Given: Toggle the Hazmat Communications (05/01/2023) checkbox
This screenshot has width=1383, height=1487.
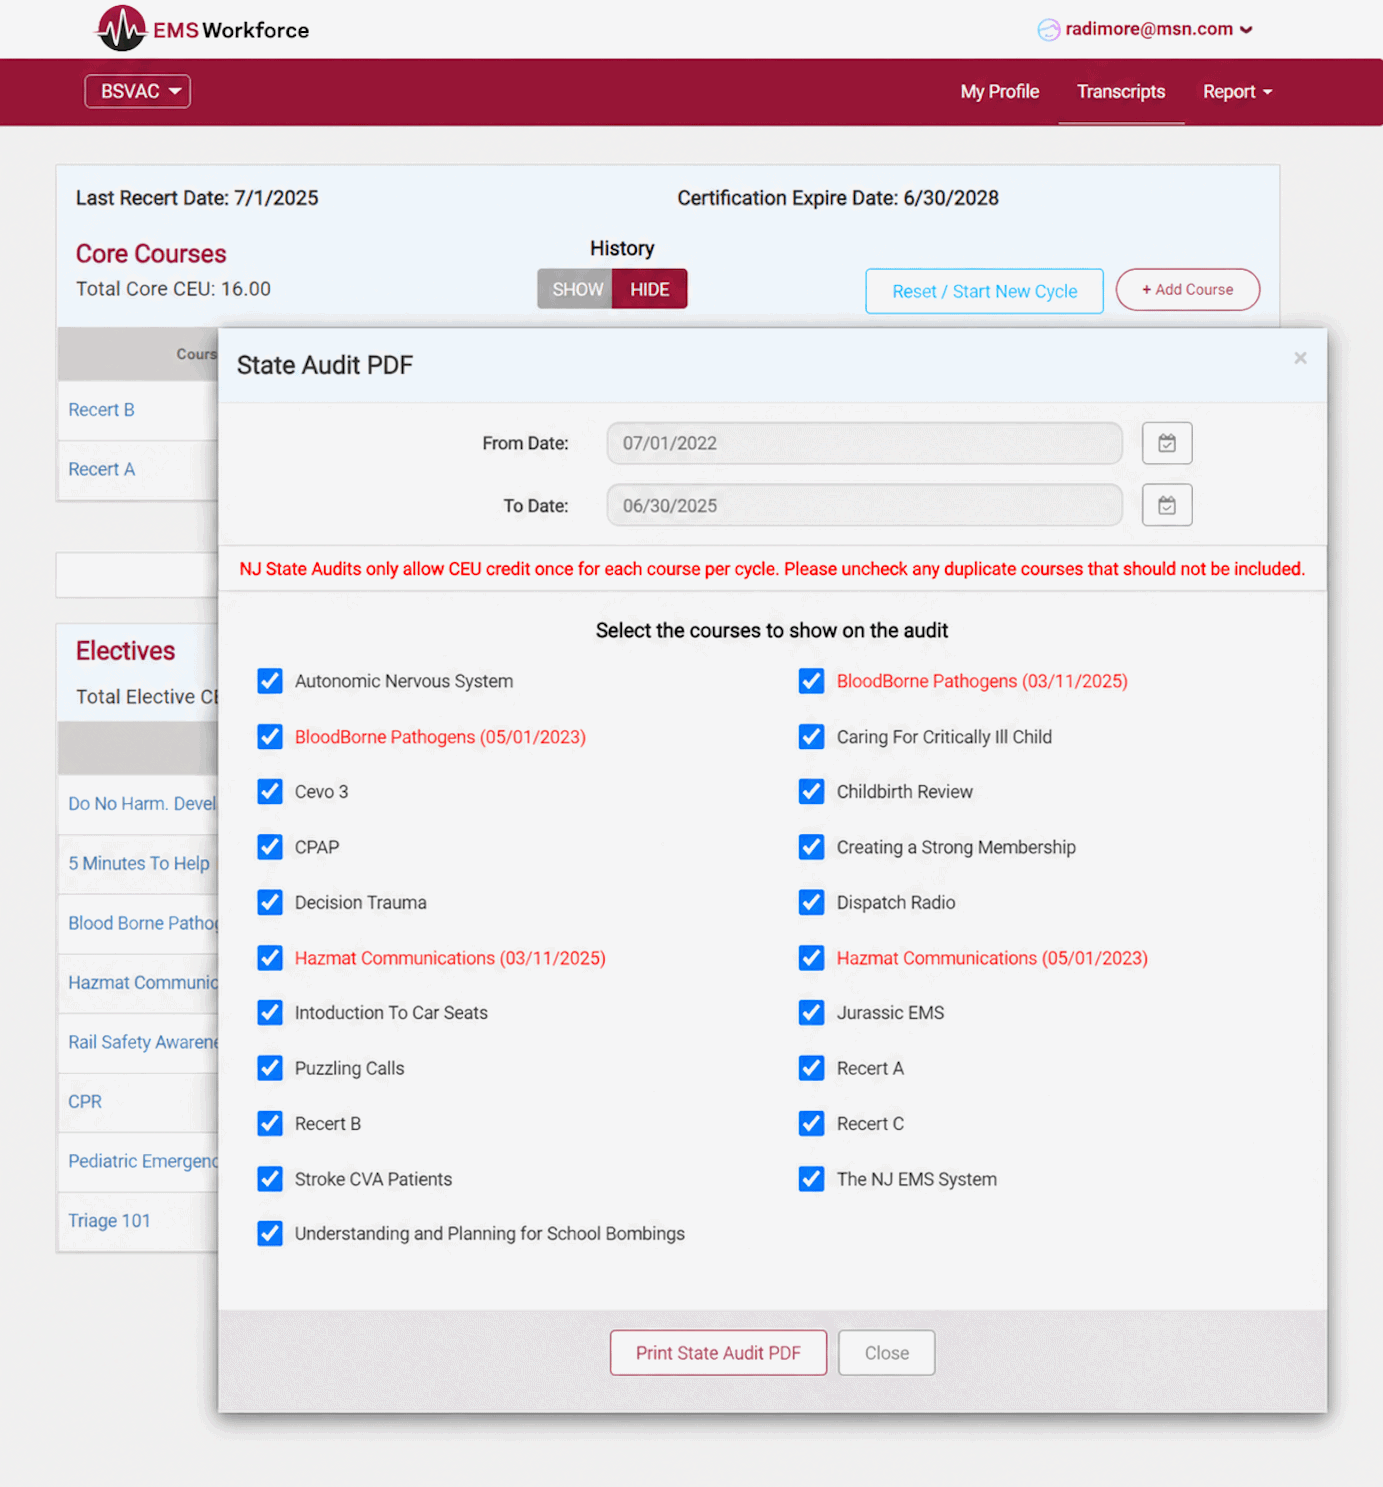Looking at the screenshot, I should 812,958.
